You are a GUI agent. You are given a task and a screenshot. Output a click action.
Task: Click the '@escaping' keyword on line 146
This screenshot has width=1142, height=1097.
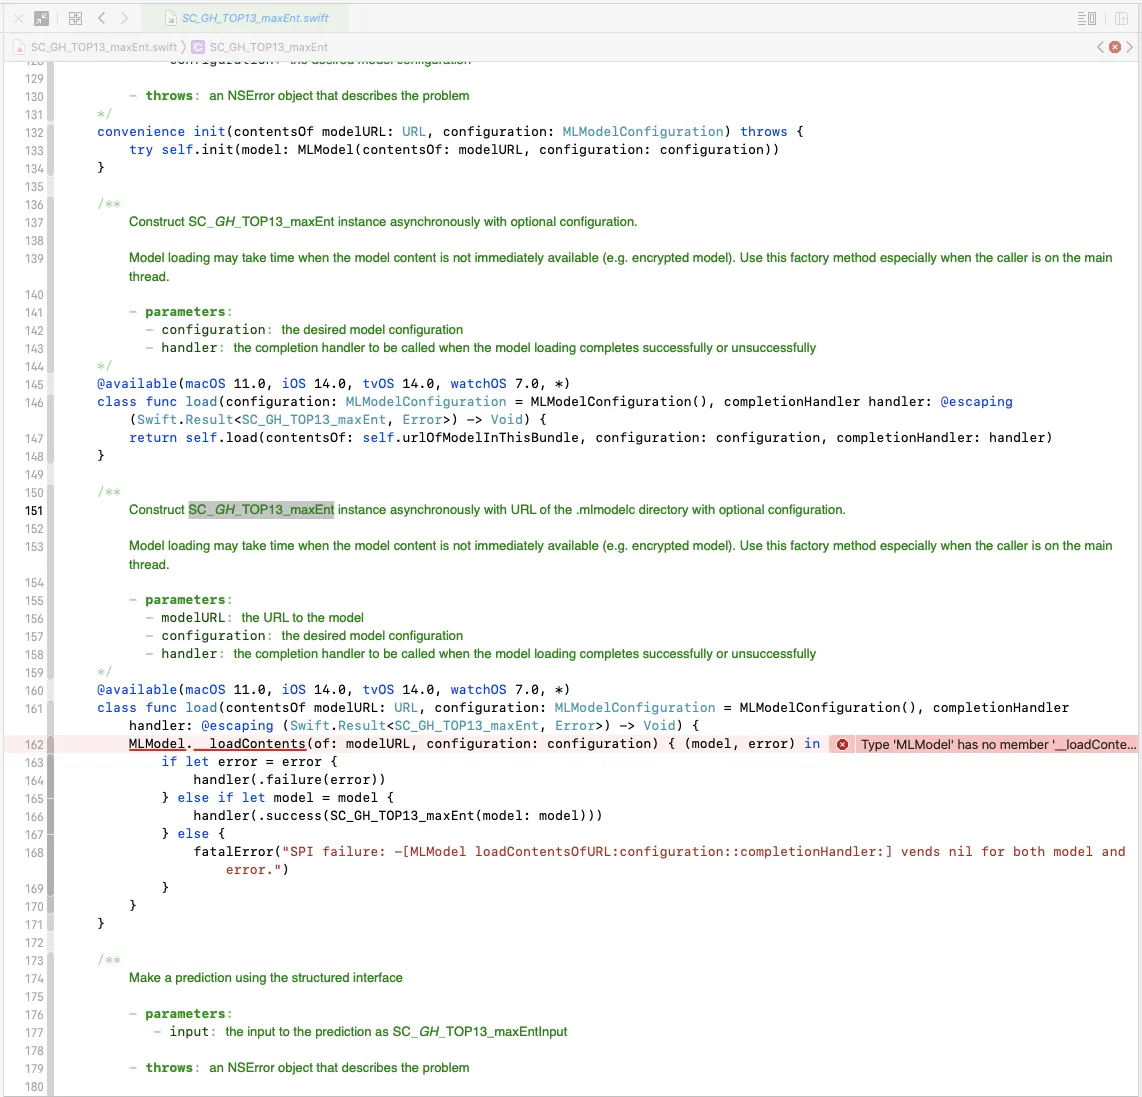click(977, 401)
